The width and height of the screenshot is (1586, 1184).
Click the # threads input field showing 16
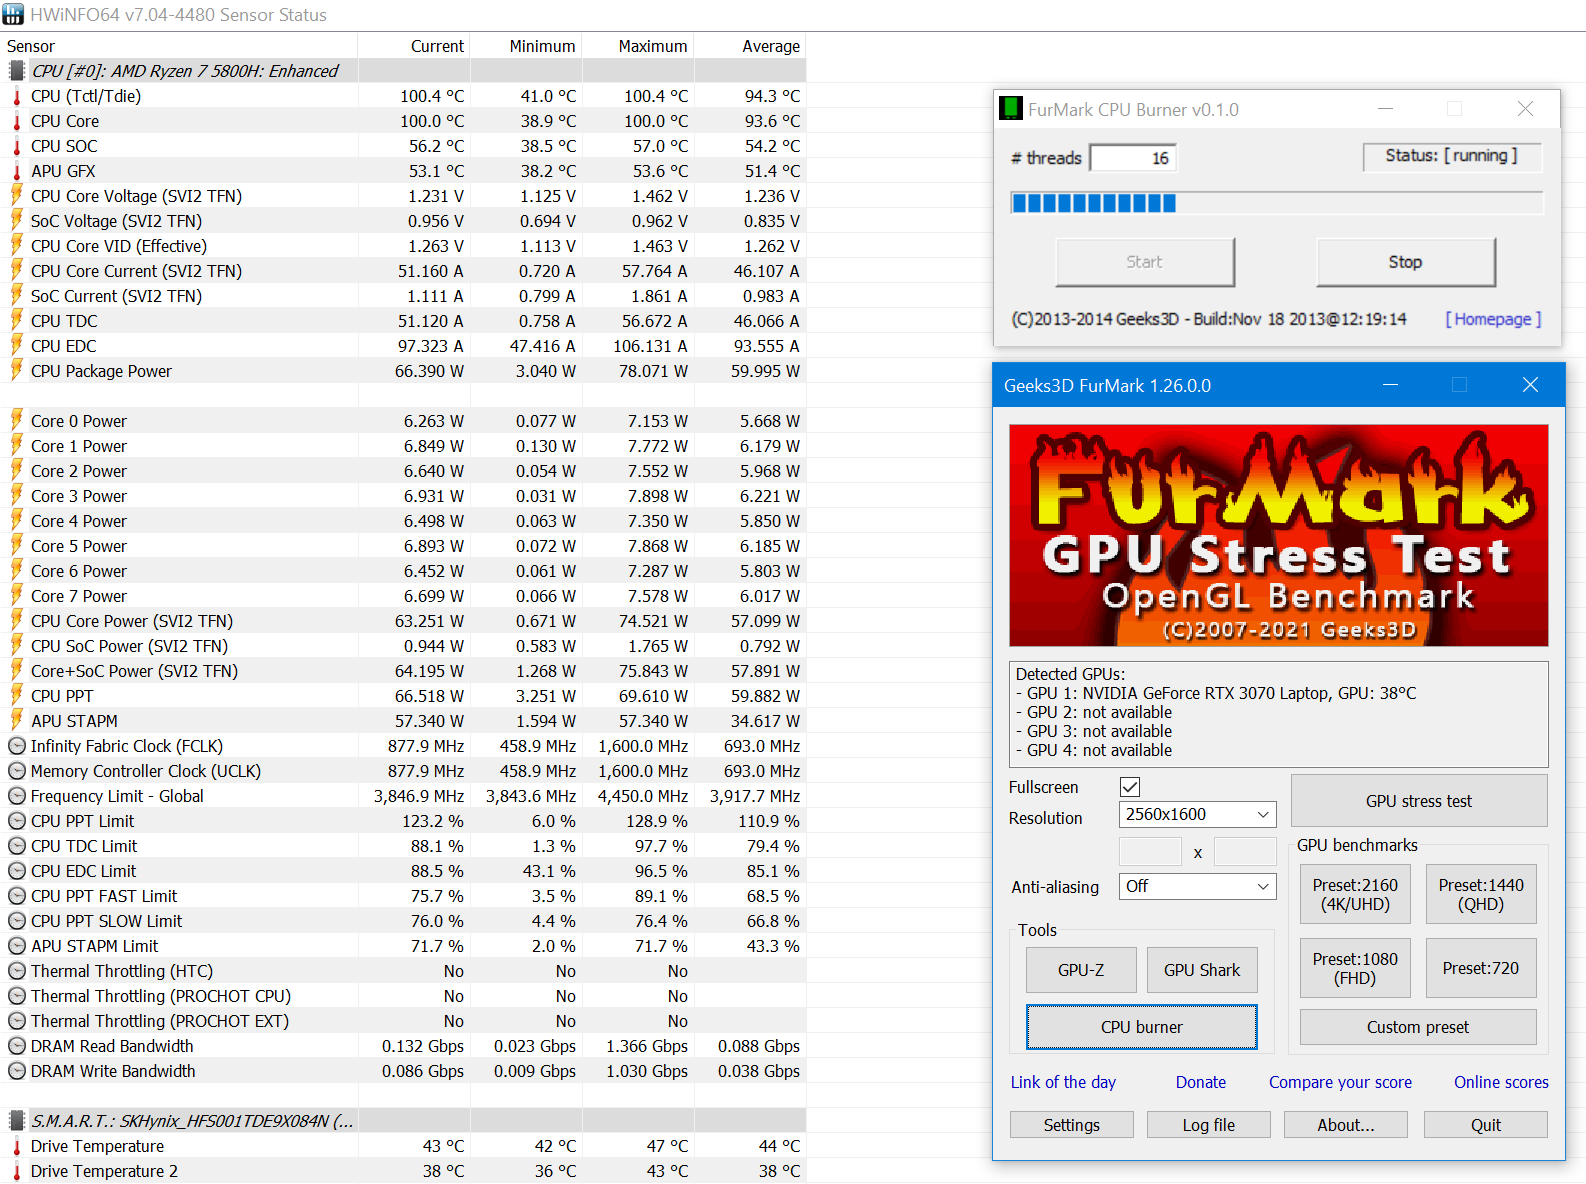pos(1133,158)
